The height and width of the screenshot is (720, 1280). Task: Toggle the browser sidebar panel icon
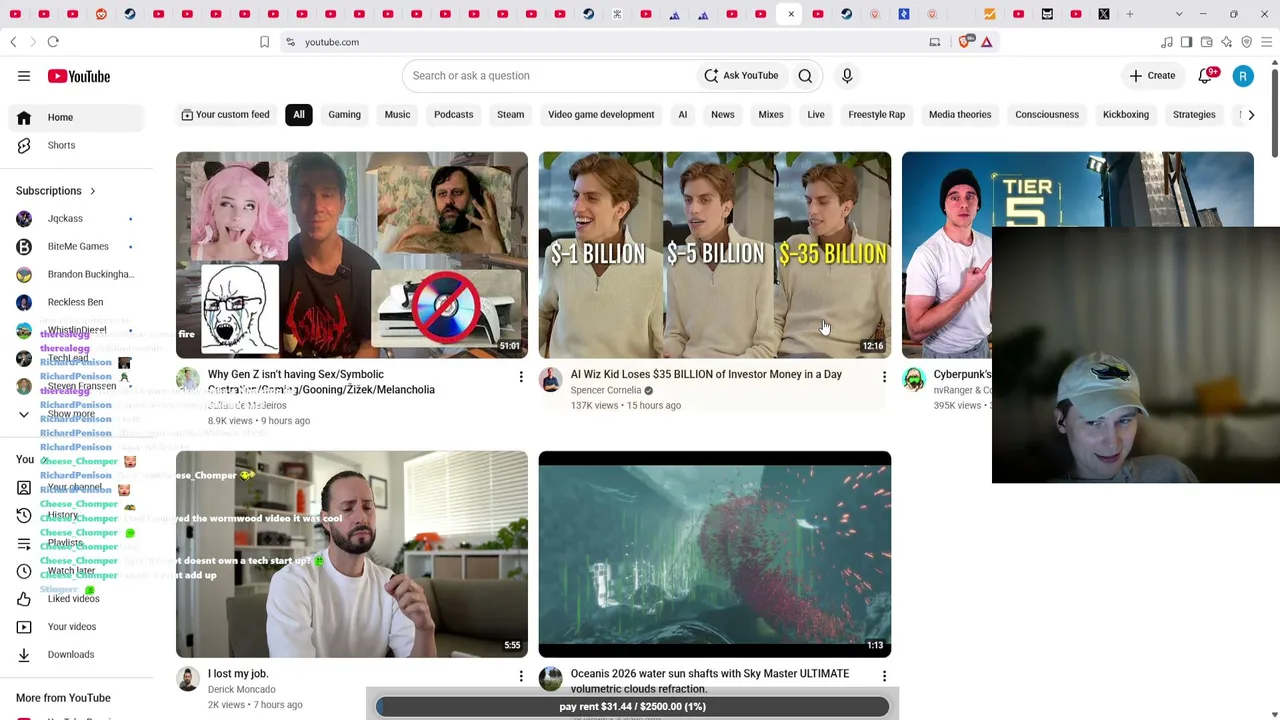1186,42
